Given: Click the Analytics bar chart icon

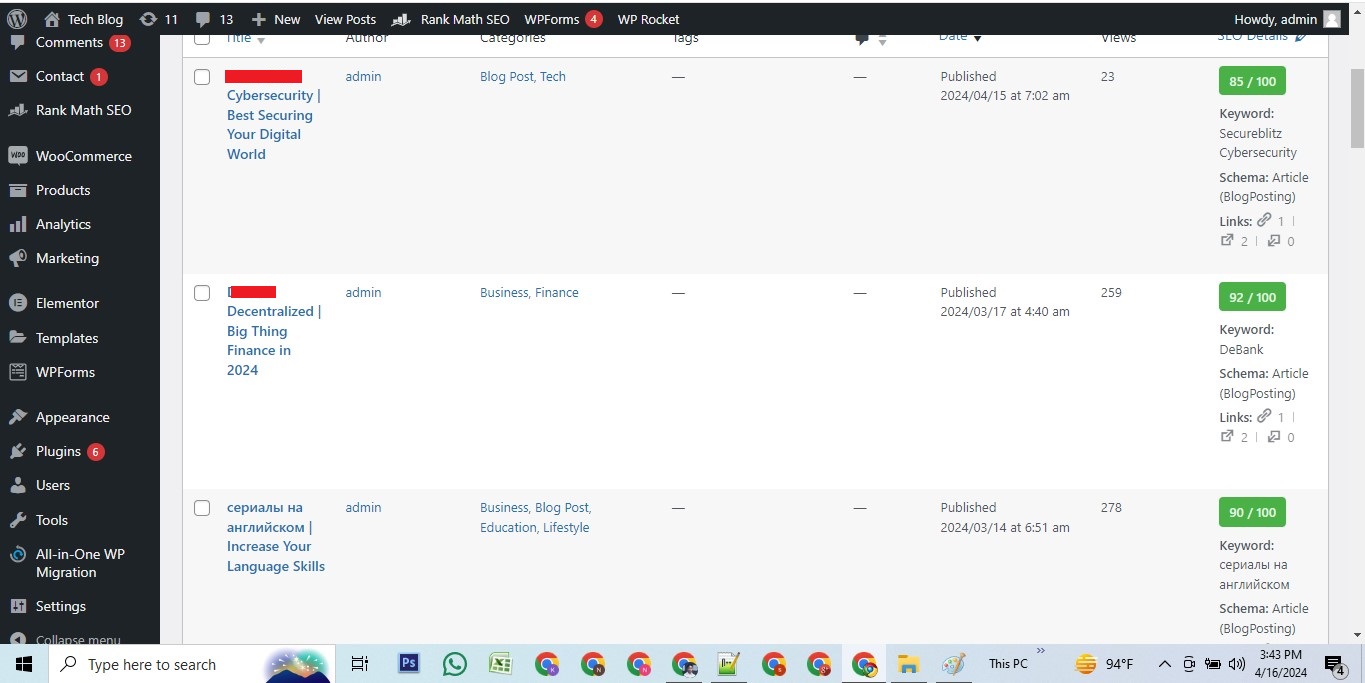Looking at the screenshot, I should pyautogui.click(x=17, y=224).
